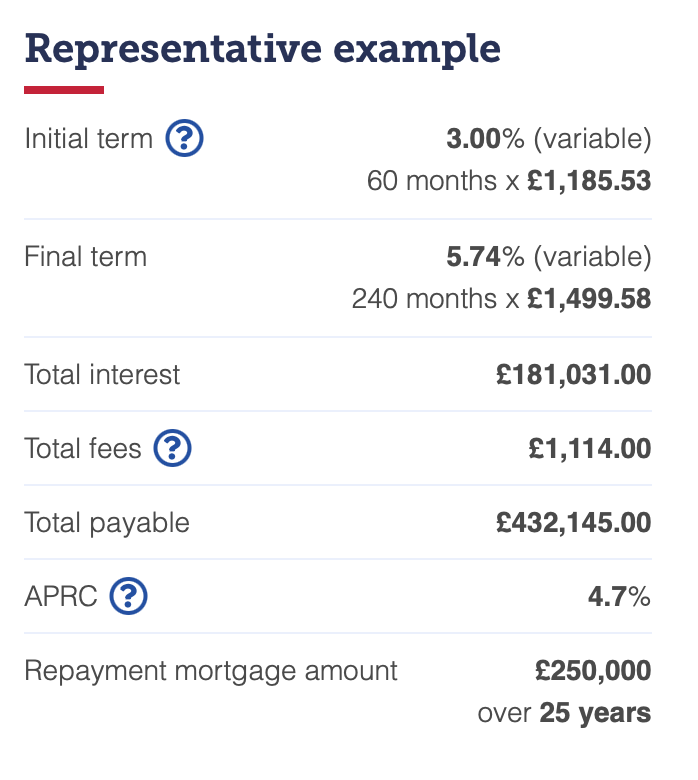698x780 pixels.
Task: Click the Total fees label
Action: coord(83,448)
